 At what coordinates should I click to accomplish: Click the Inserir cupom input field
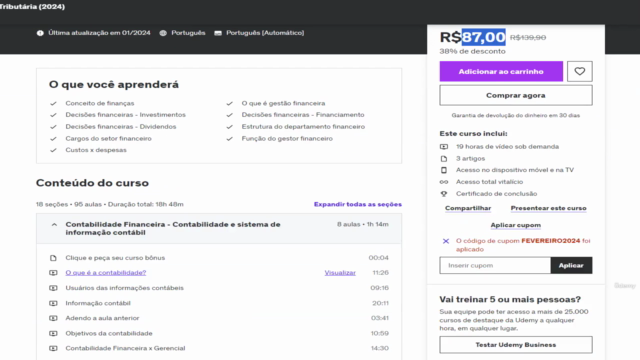click(x=495, y=265)
